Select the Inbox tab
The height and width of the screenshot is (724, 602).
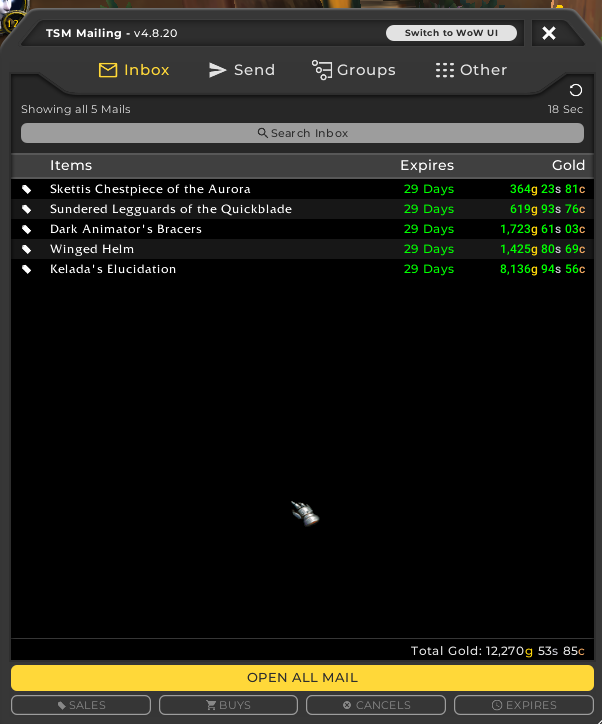[134, 70]
